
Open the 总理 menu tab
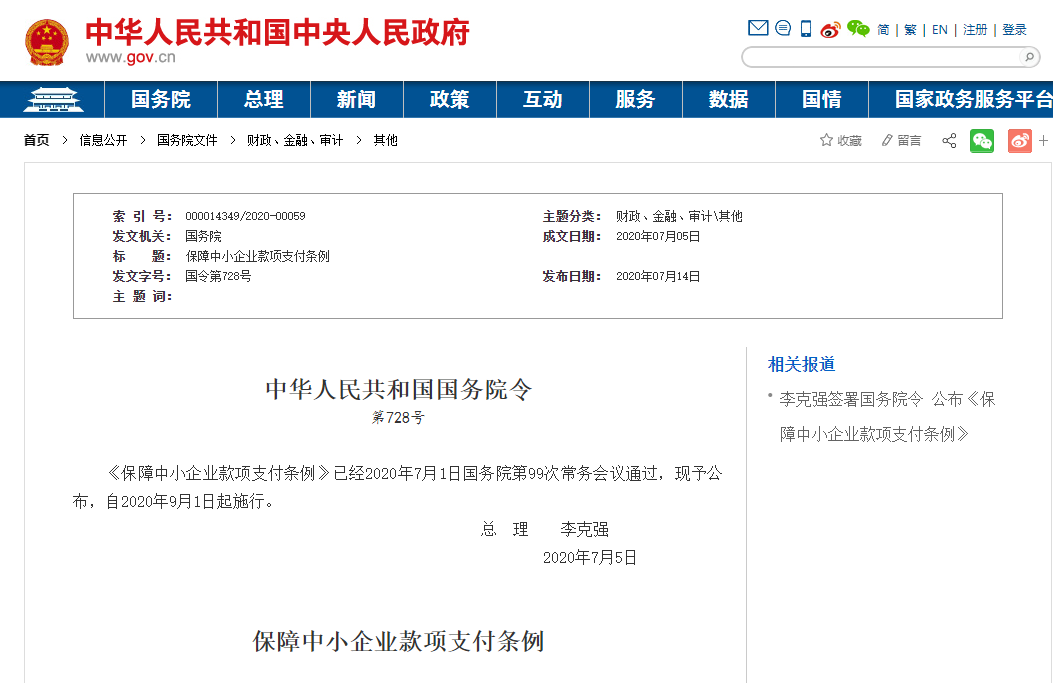[x=263, y=99]
